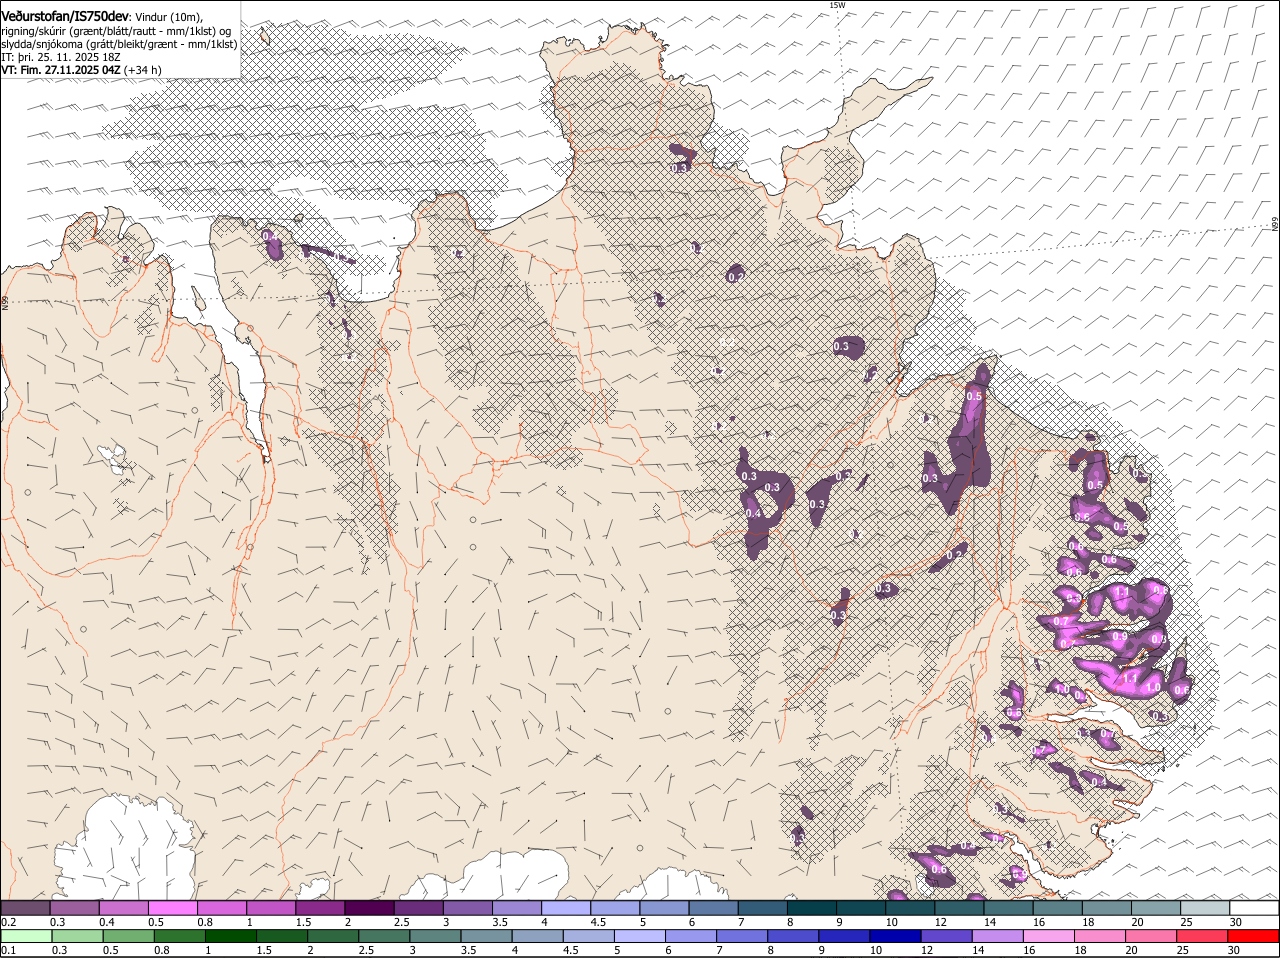Click the snow legend swatch starting at 1.5
1280x958 pixels.
tap(320, 908)
